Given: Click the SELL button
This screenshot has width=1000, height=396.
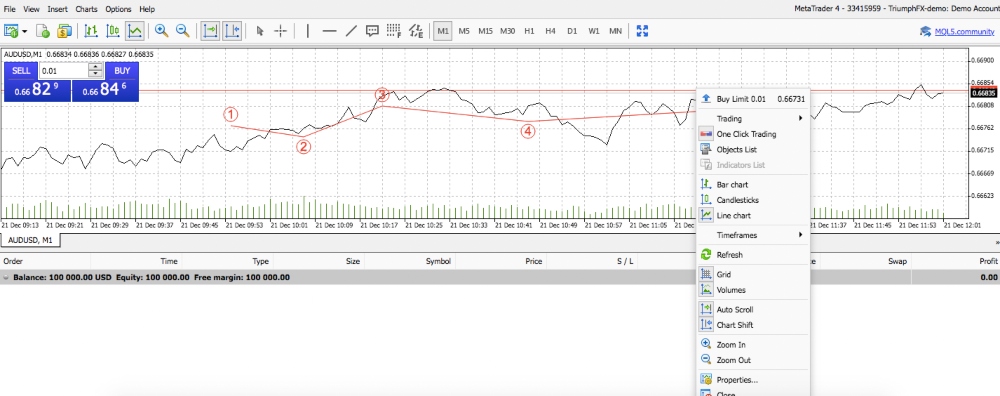Looking at the screenshot, I should 21,71.
